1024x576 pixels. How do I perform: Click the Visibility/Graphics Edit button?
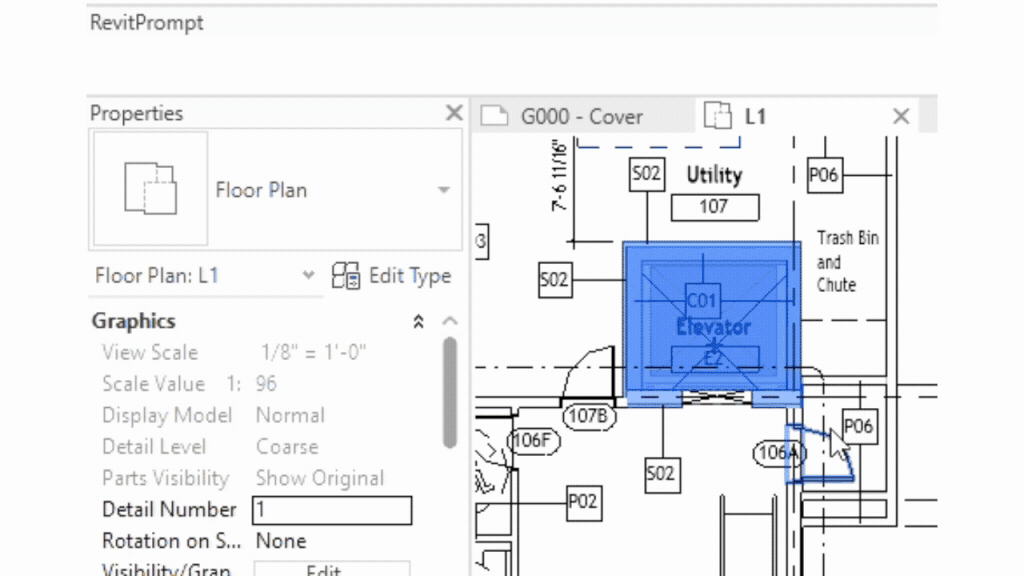pyautogui.click(x=331, y=571)
